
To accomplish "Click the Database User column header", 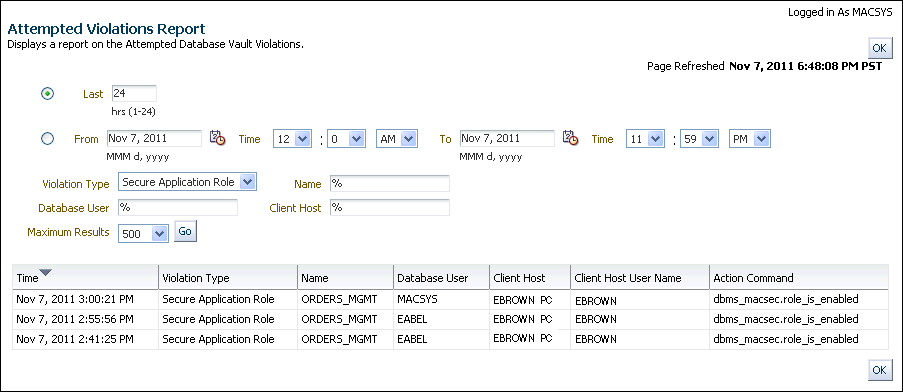I will pyautogui.click(x=442, y=277).
